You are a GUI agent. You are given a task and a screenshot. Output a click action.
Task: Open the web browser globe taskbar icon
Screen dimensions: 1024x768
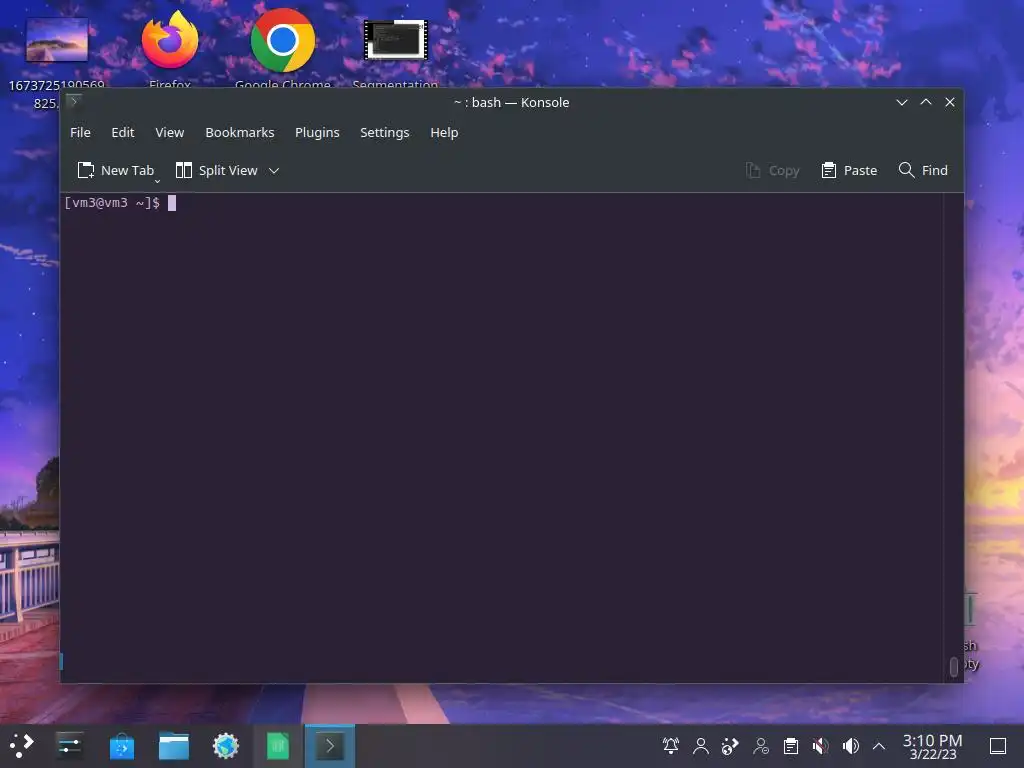pos(226,746)
